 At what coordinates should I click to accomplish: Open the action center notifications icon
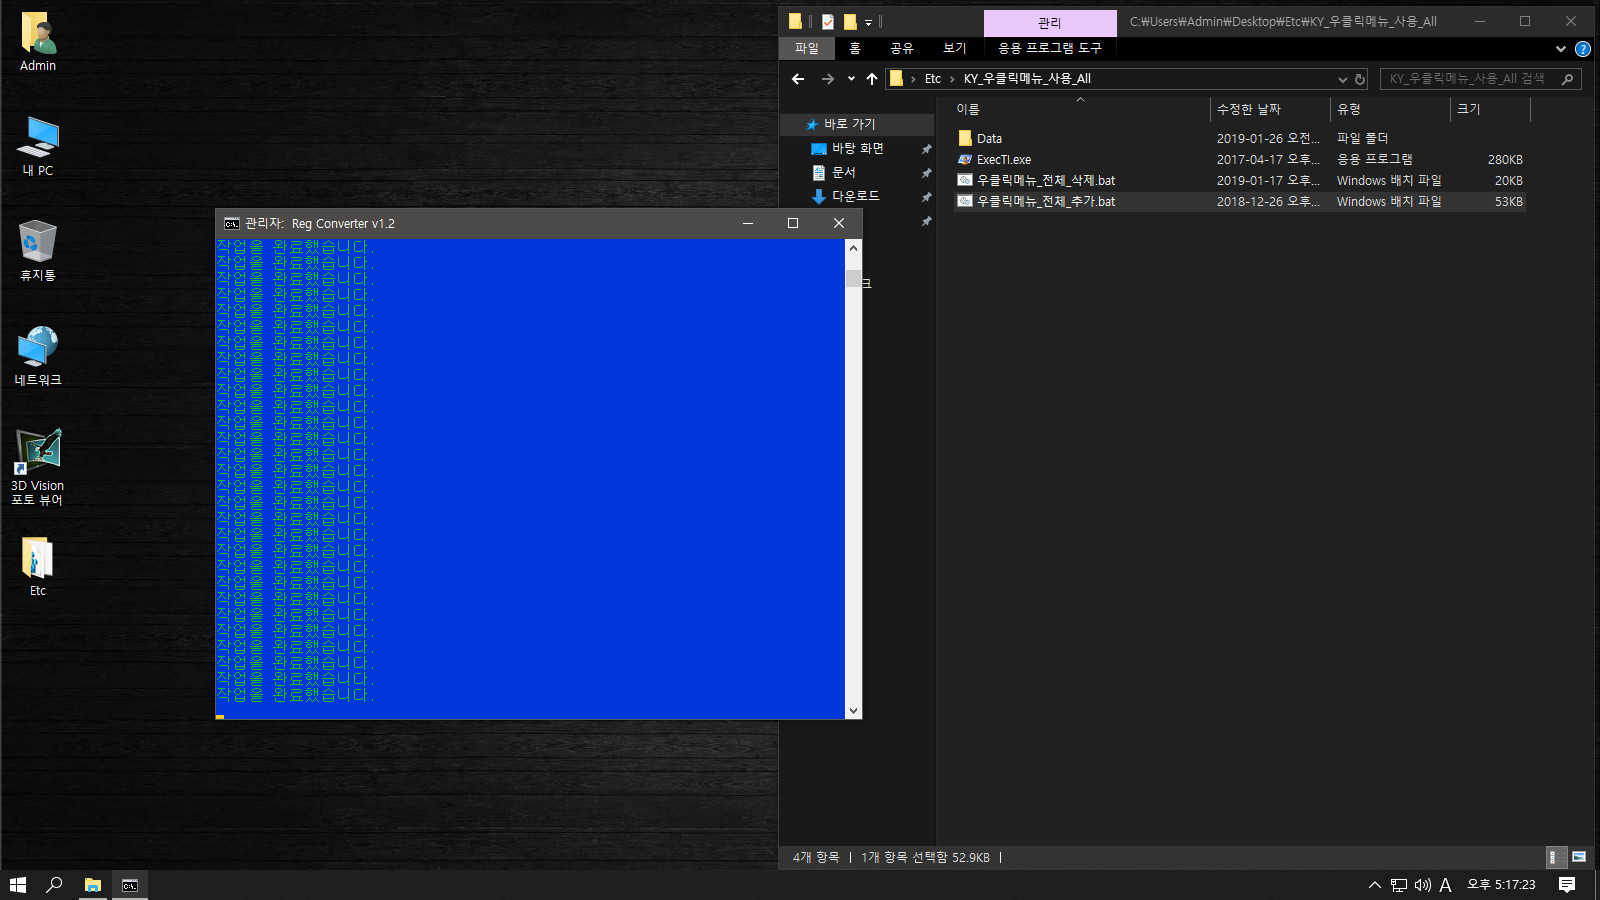coord(1567,885)
